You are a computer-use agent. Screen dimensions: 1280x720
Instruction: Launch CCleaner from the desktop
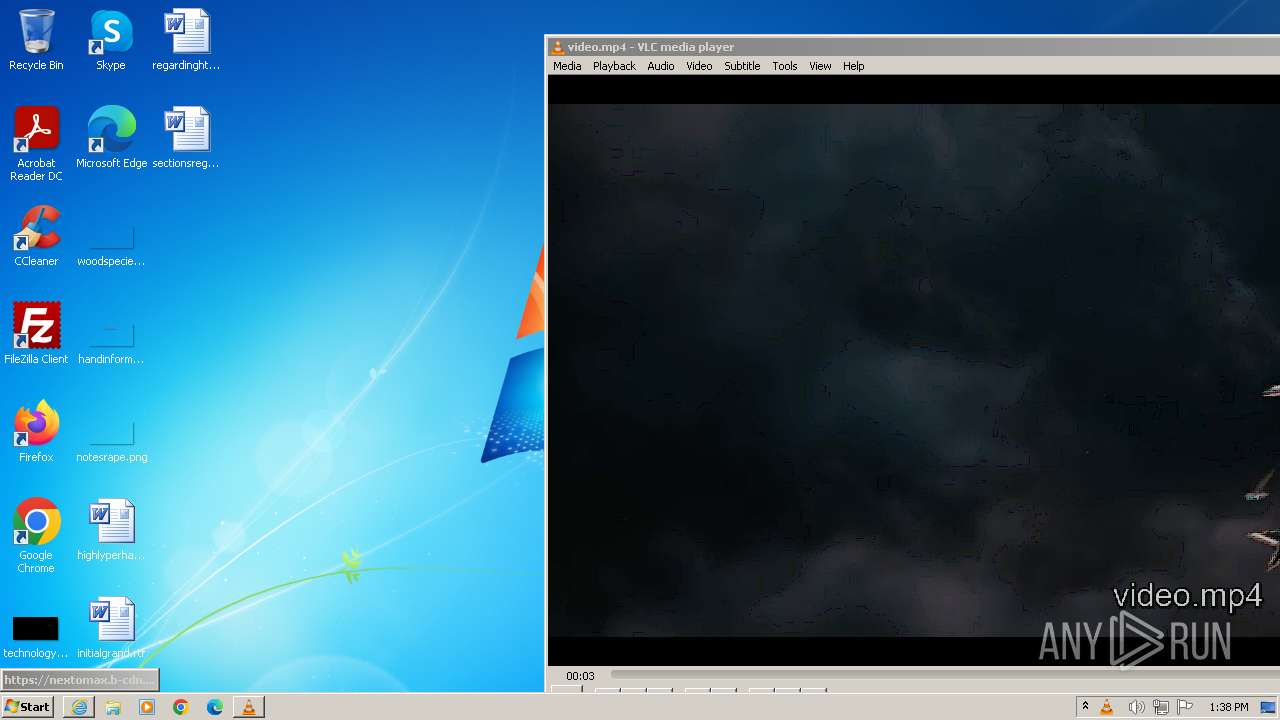click(36, 236)
